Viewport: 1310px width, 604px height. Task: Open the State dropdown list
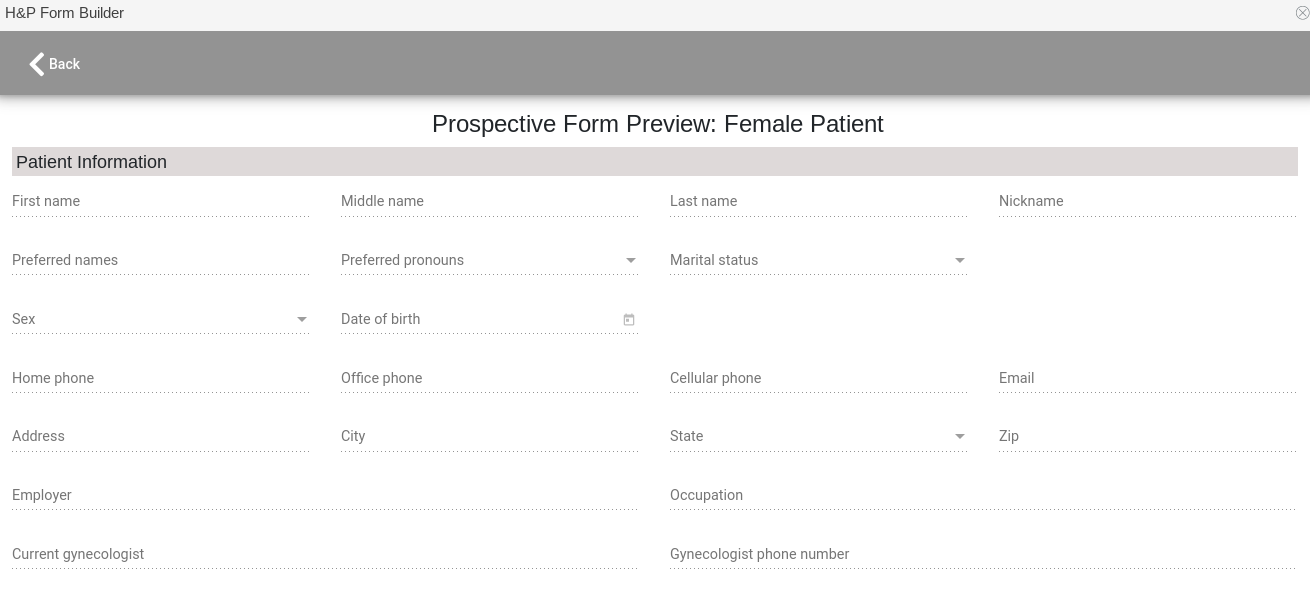pyautogui.click(x=960, y=437)
